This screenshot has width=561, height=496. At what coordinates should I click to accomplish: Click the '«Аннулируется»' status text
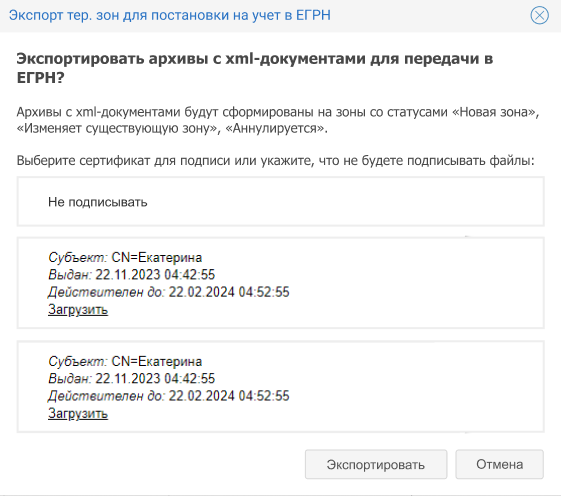275,128
